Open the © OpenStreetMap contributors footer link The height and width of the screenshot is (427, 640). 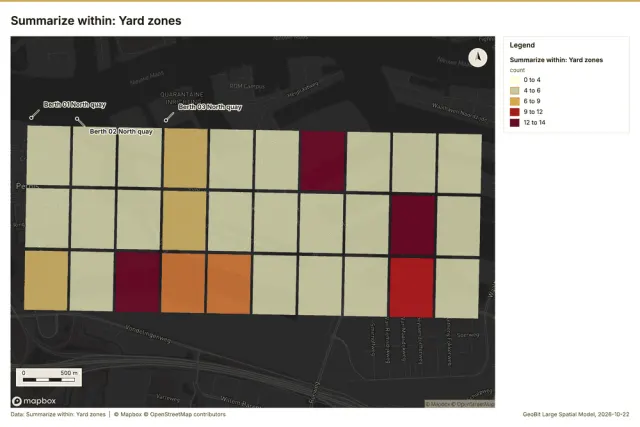[x=184, y=414]
